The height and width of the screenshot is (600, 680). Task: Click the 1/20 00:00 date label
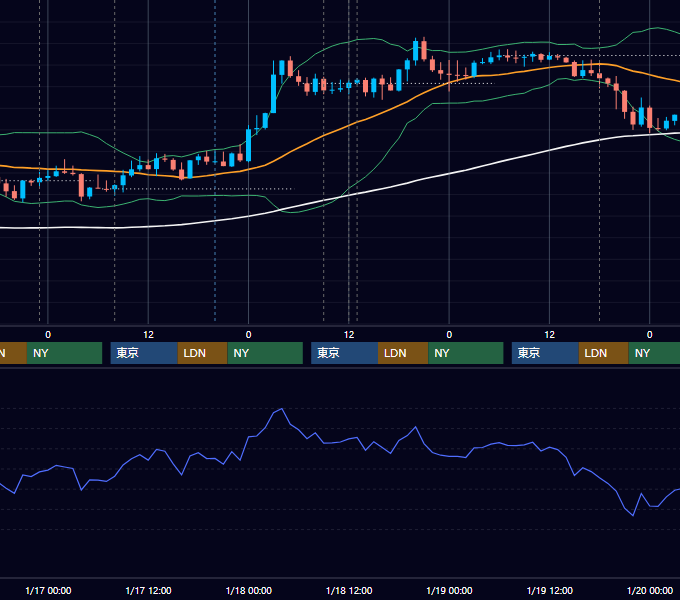(650, 590)
